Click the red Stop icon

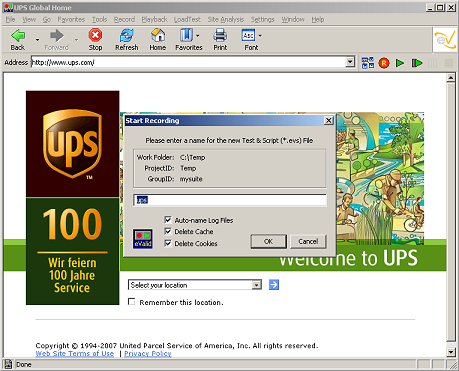[95, 35]
